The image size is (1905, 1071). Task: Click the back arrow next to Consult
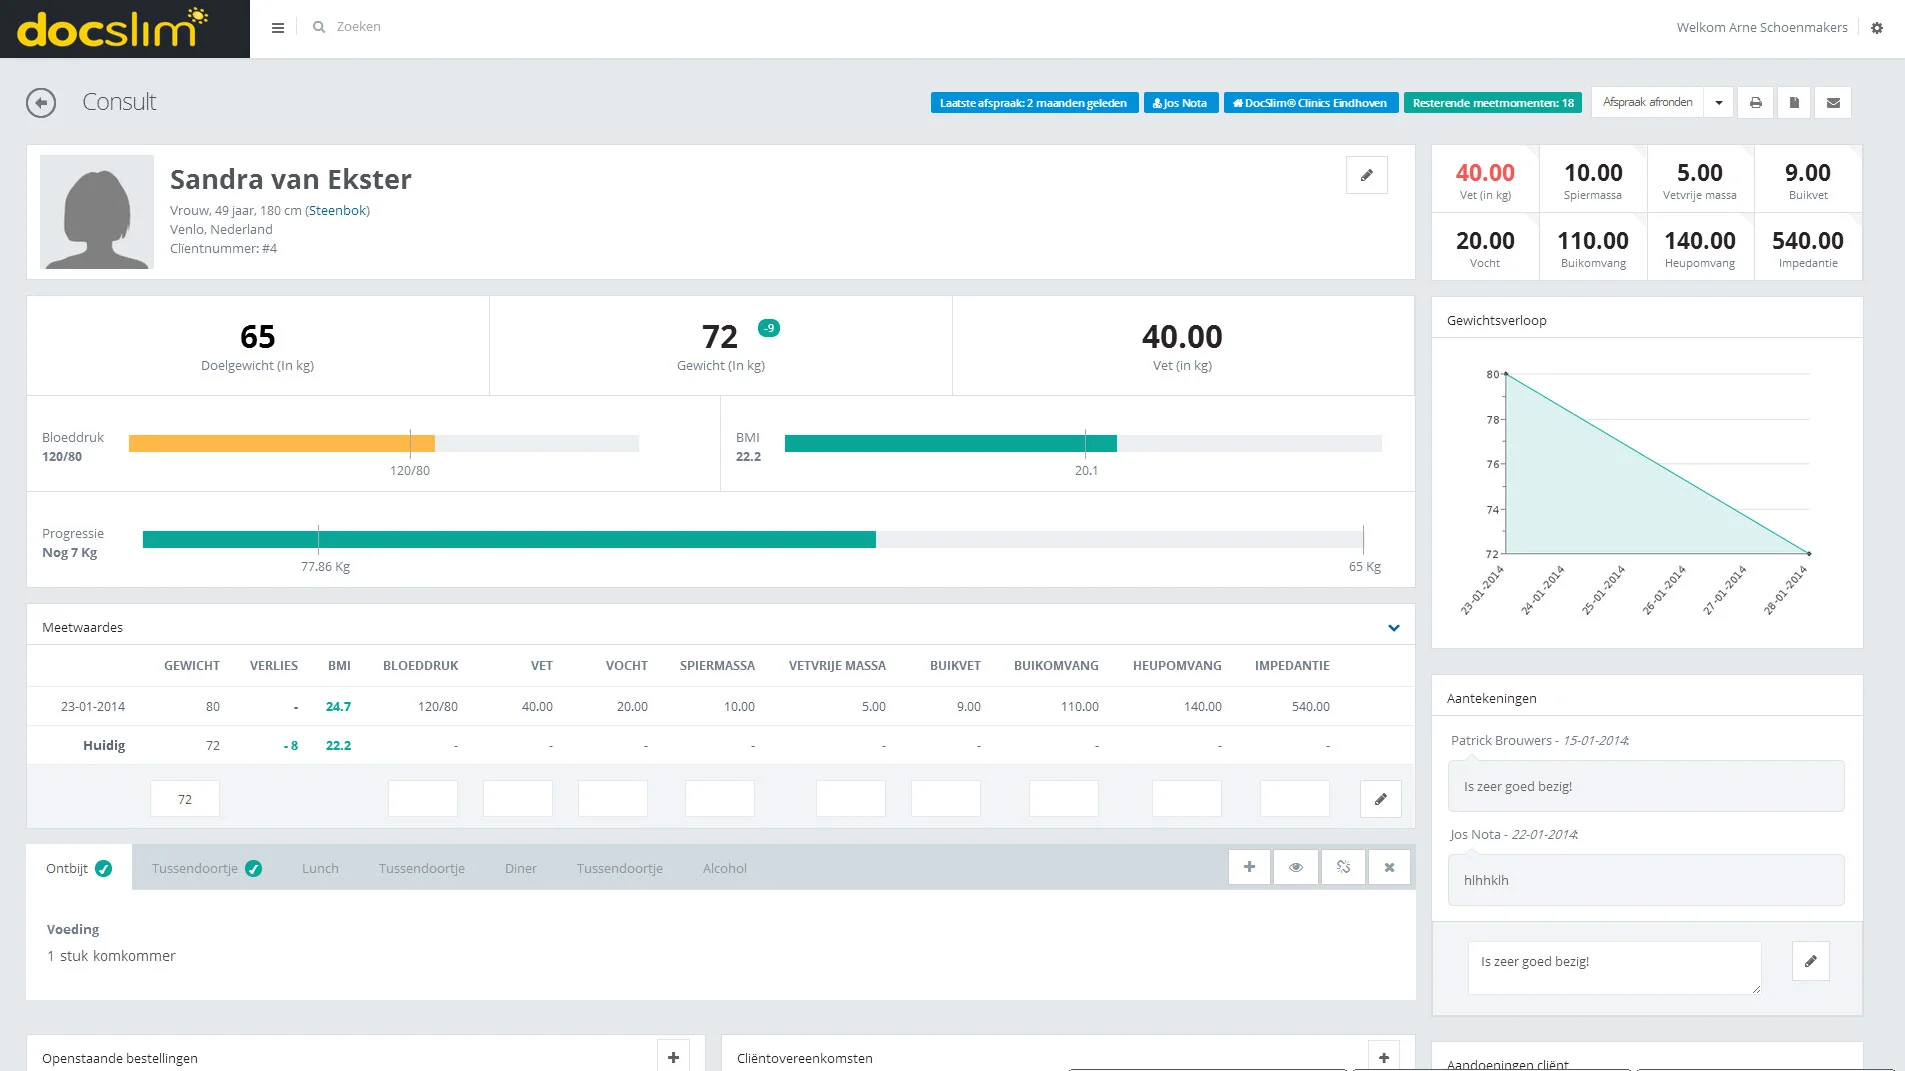tap(41, 103)
